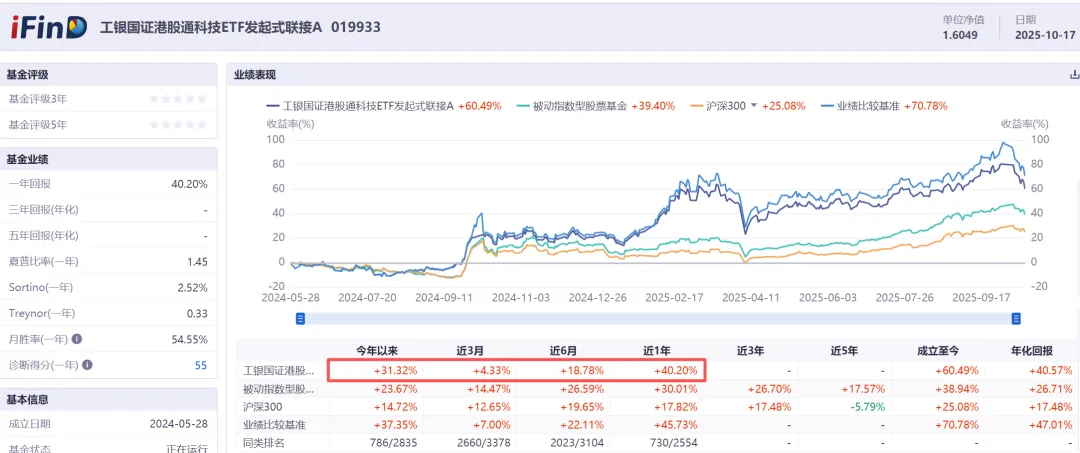The height and width of the screenshot is (453, 1080).
Task: Toggle the 工银国证港股通科技ETF发起式联接A chart series
Action: click(360, 106)
